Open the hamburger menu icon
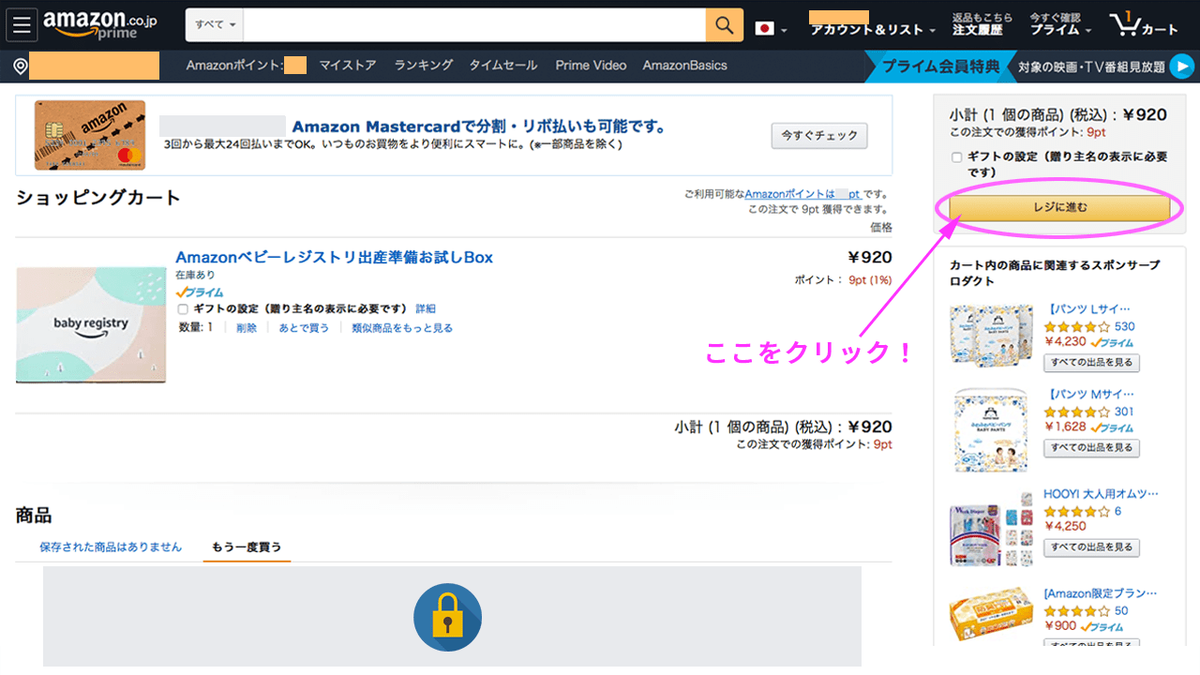The height and width of the screenshot is (675, 1200). [22, 24]
